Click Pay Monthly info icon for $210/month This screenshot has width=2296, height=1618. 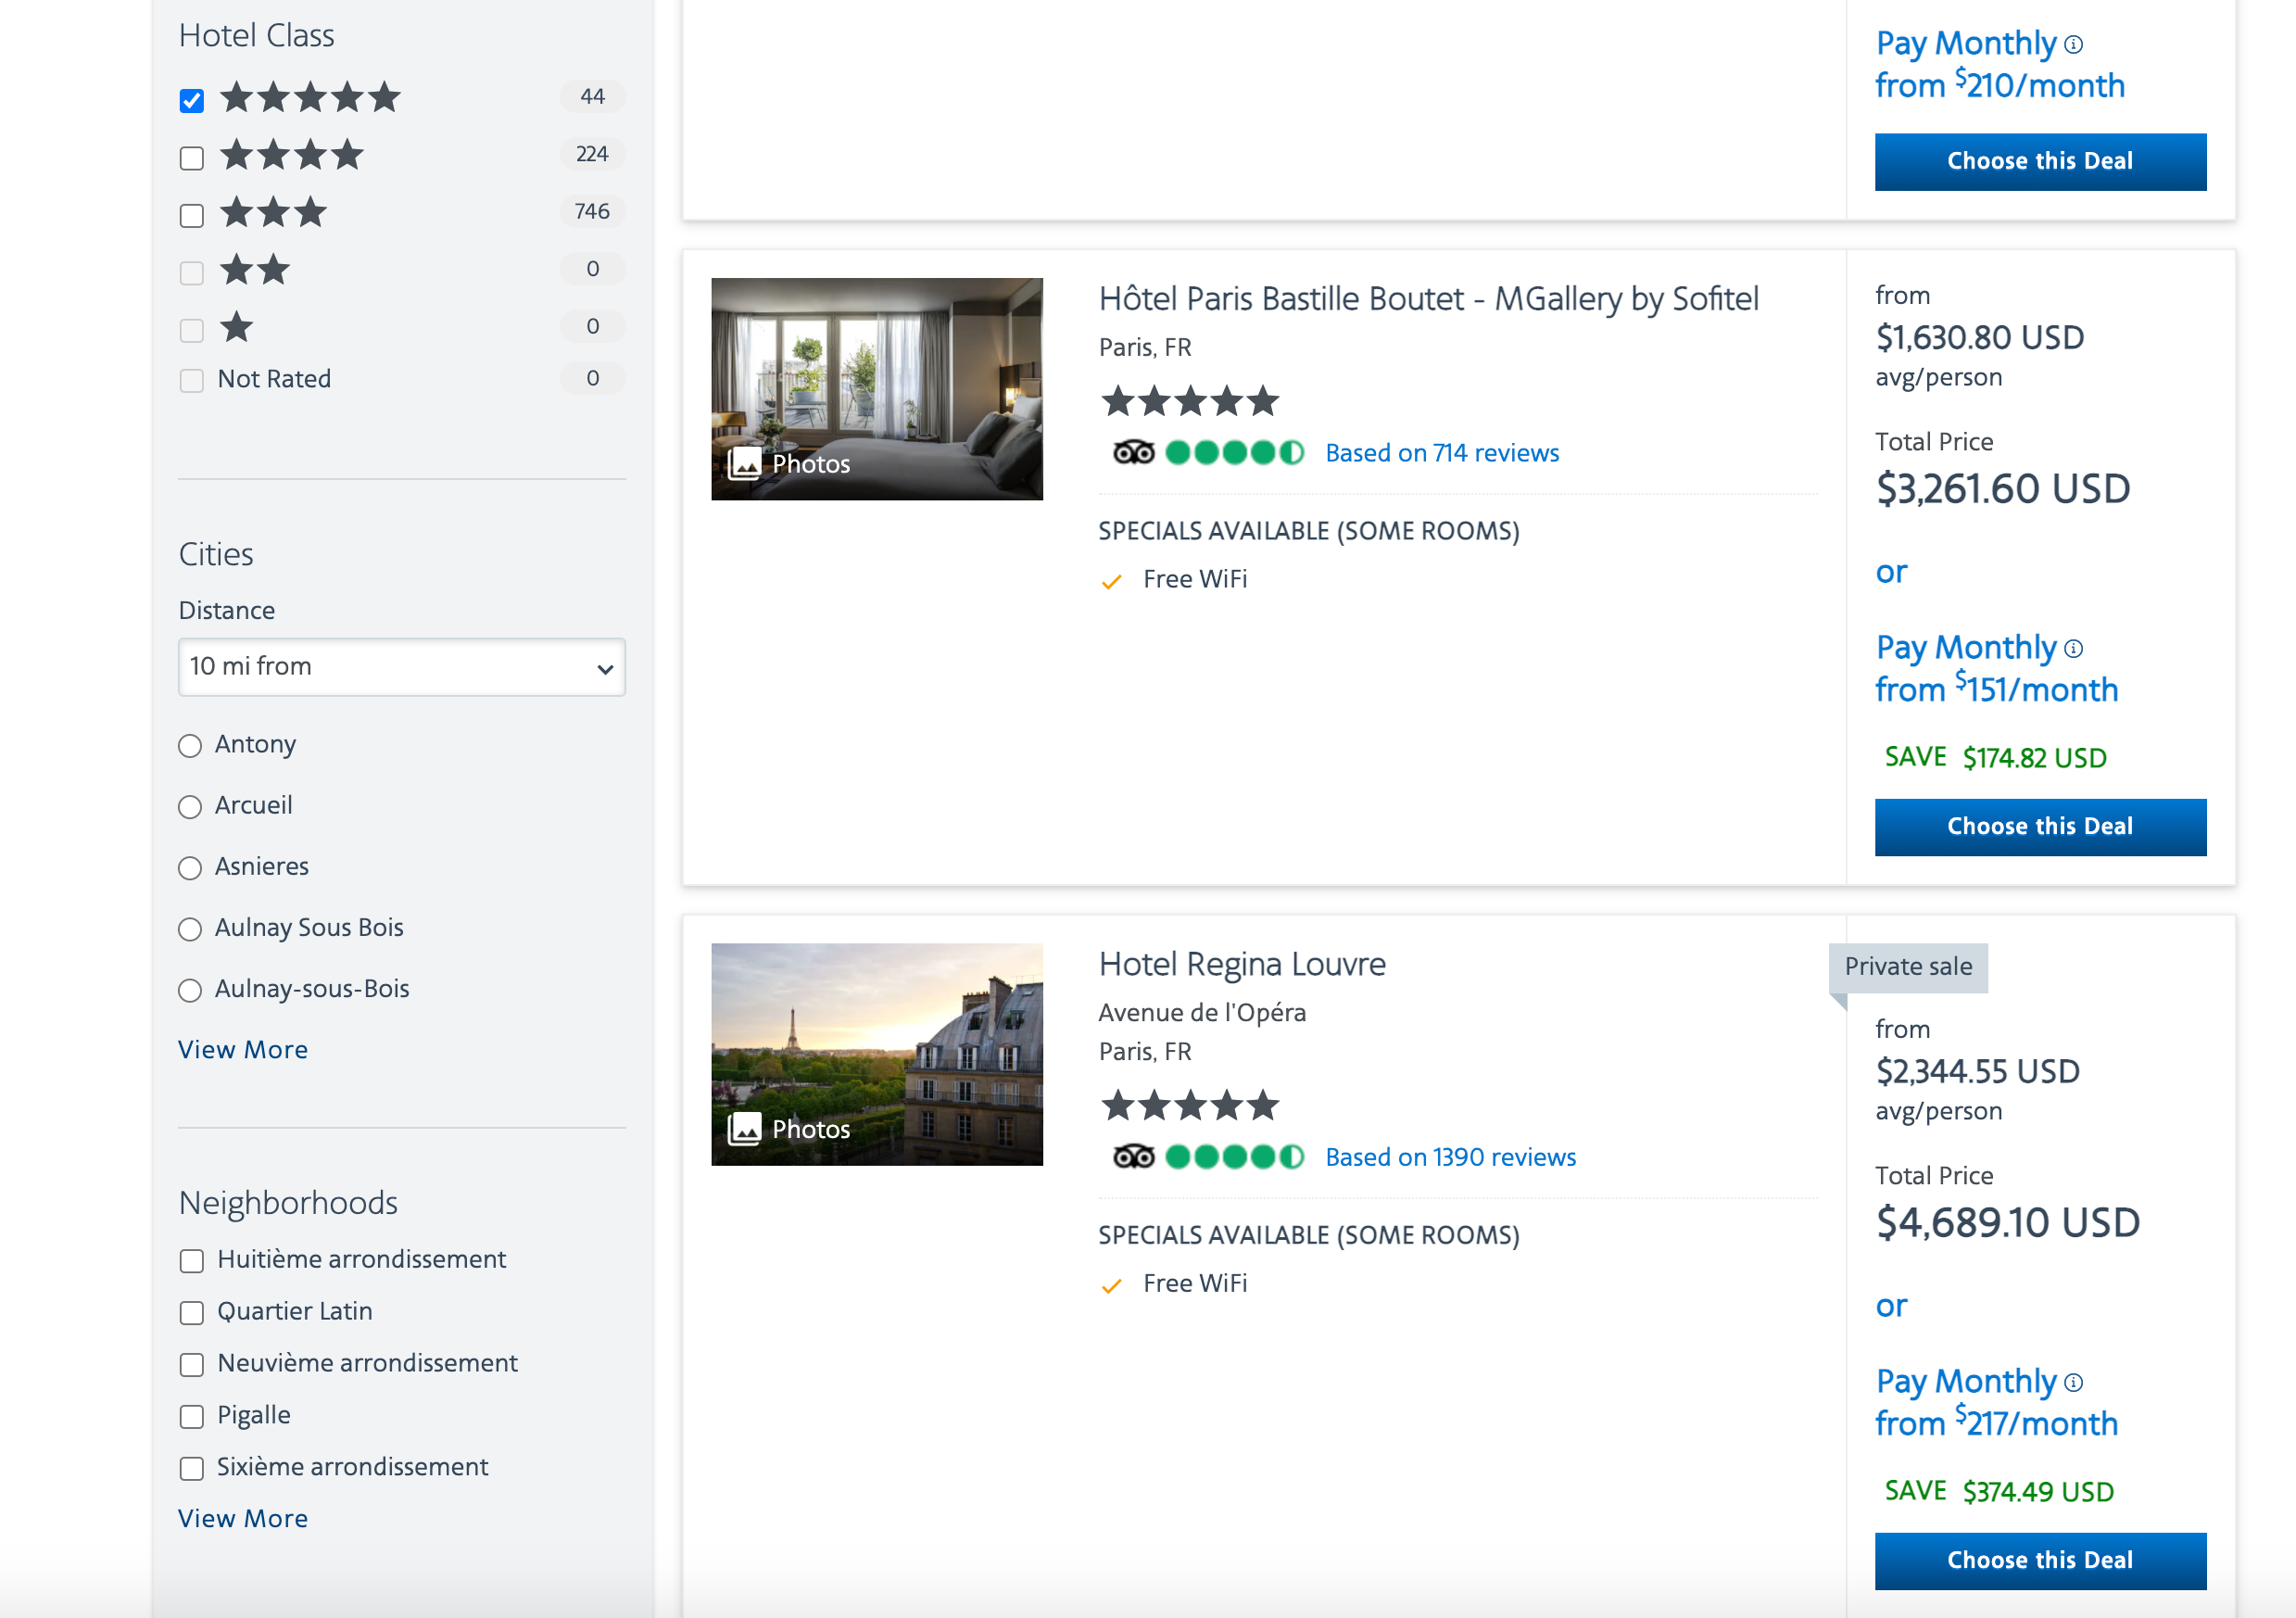pos(2073,44)
